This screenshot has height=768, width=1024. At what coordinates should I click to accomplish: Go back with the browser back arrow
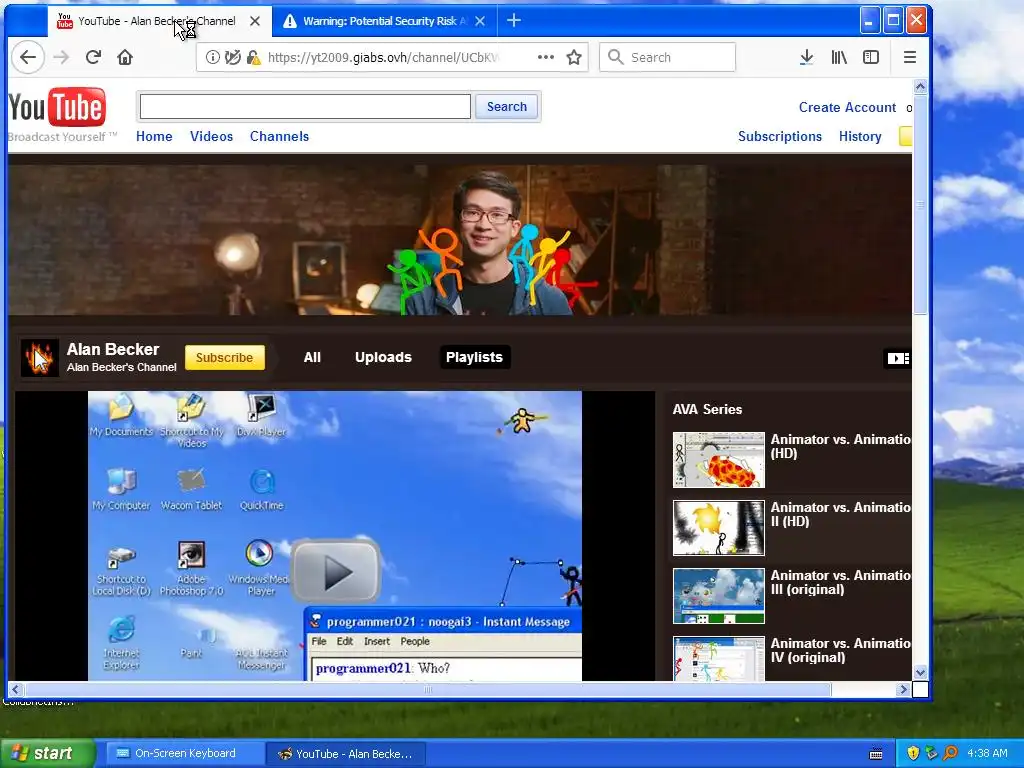click(x=27, y=57)
